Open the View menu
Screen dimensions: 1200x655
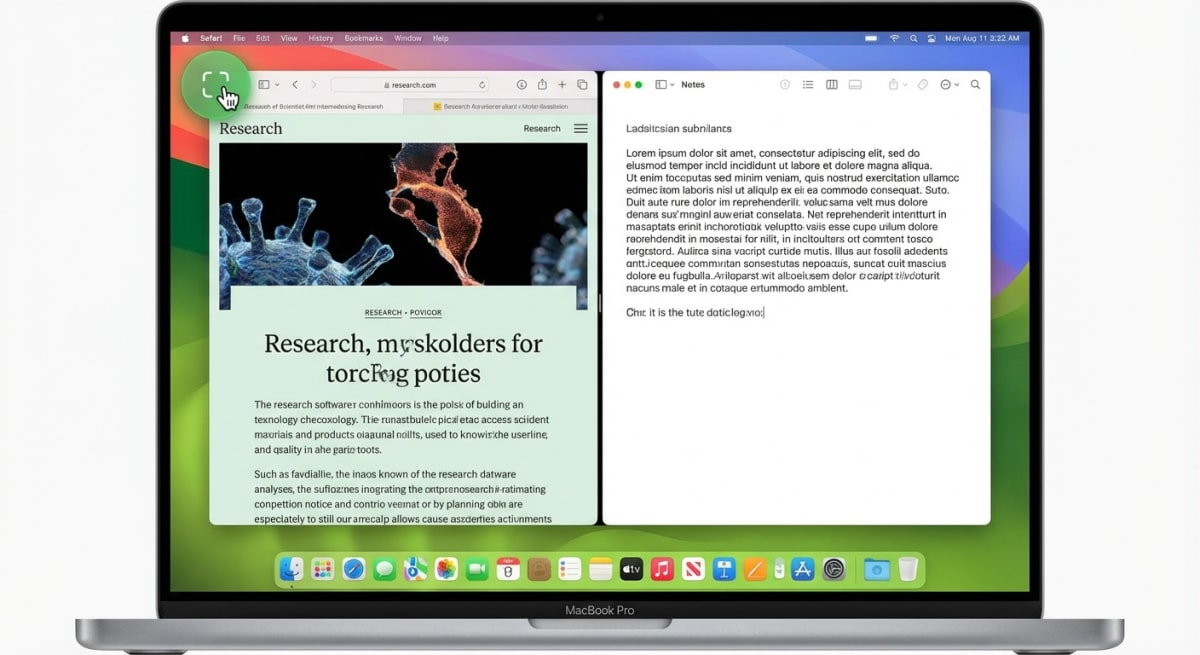[x=289, y=38]
